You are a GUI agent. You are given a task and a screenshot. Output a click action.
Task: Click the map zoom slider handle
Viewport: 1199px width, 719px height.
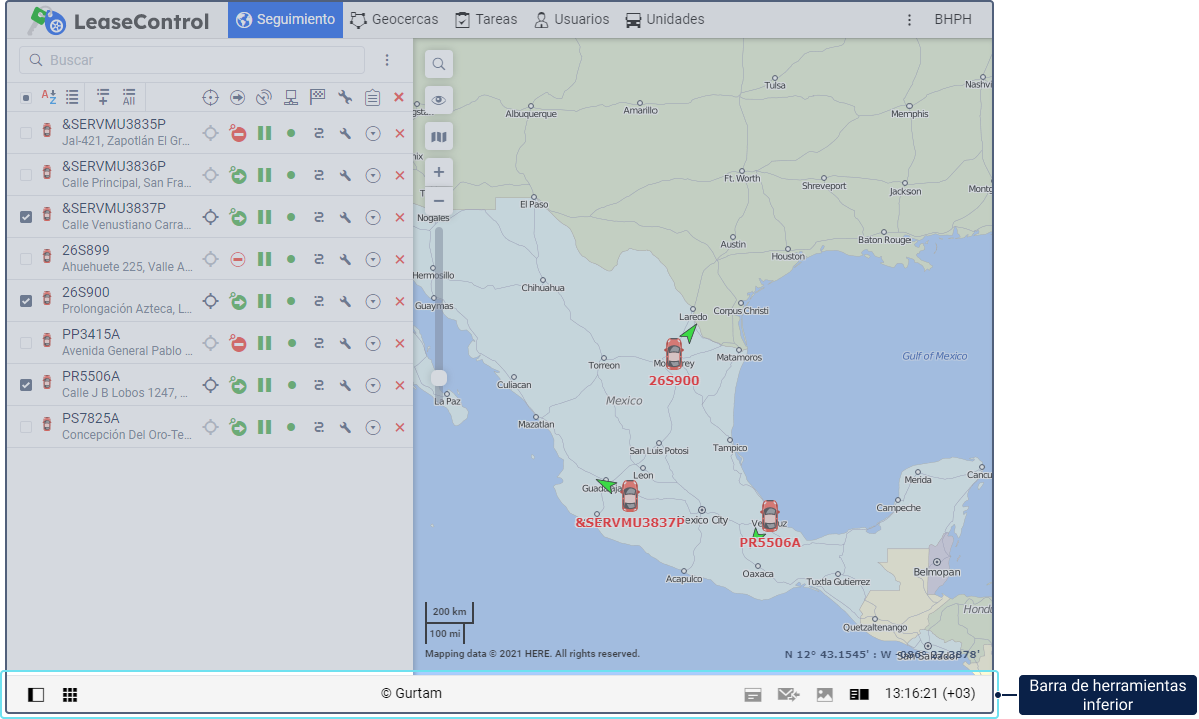point(439,377)
